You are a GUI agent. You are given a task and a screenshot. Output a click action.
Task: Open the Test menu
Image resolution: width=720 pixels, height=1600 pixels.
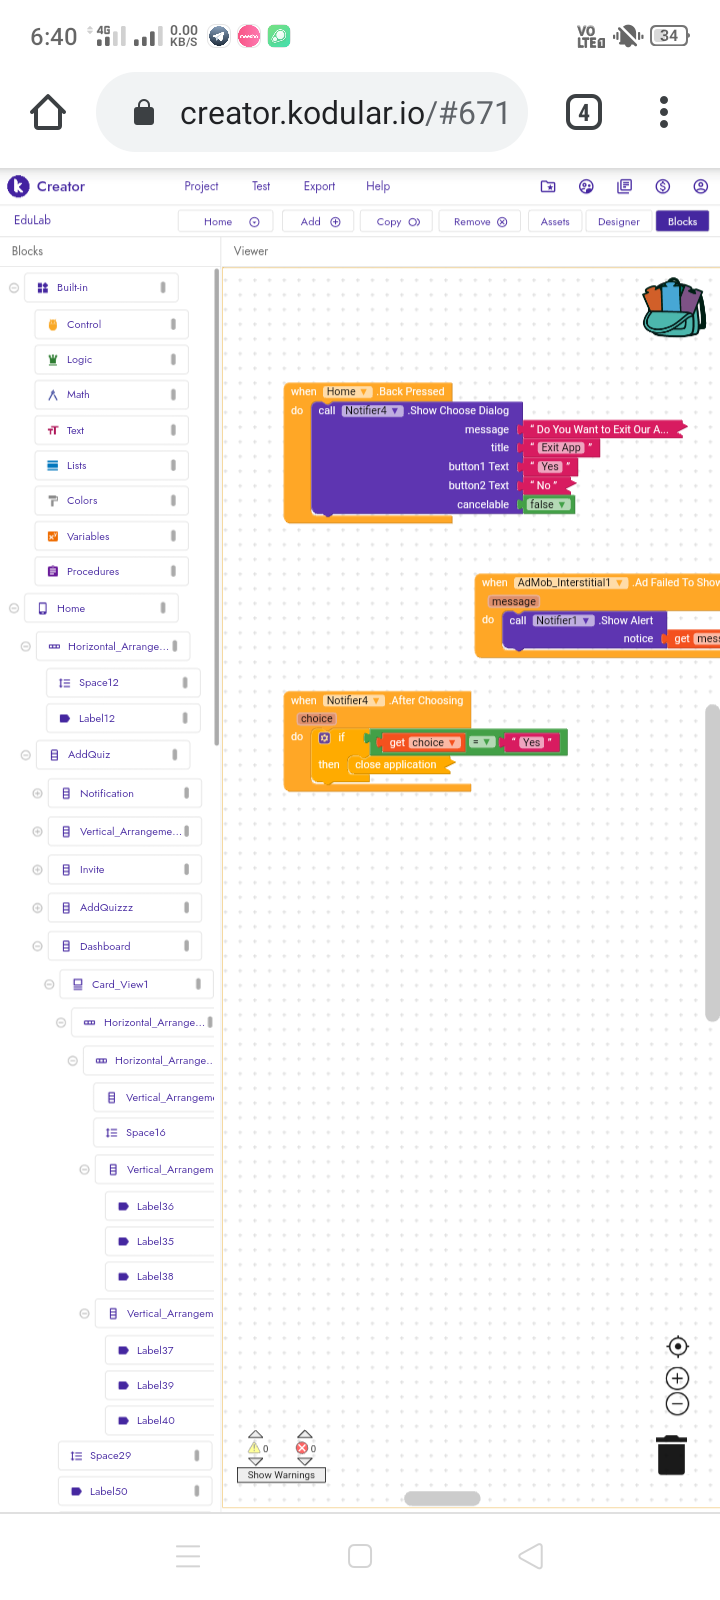click(x=261, y=186)
